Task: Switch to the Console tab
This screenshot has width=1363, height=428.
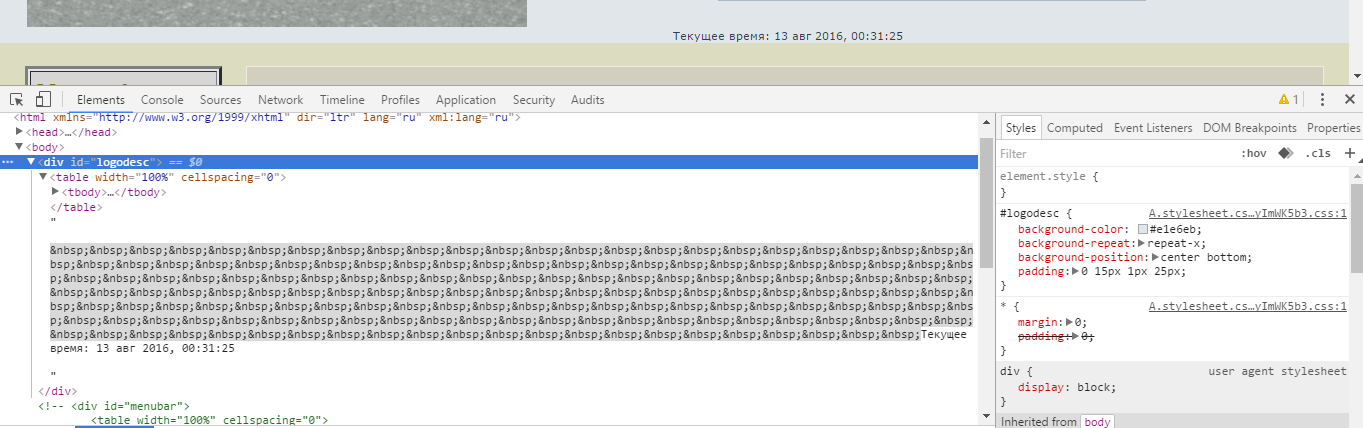Action: (x=162, y=100)
